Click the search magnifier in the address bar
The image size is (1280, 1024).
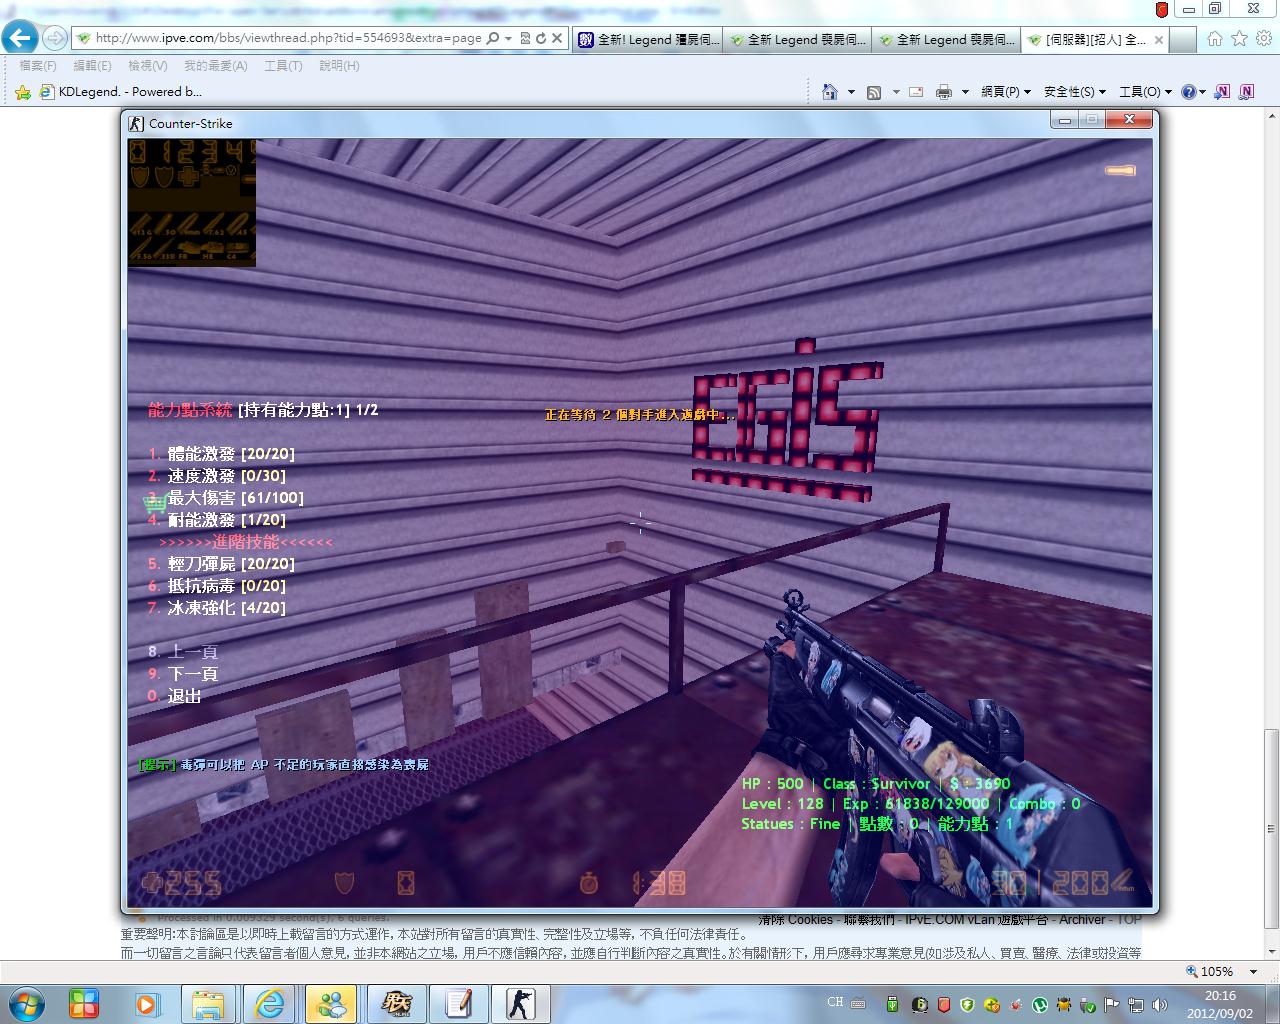pyautogui.click(x=492, y=38)
